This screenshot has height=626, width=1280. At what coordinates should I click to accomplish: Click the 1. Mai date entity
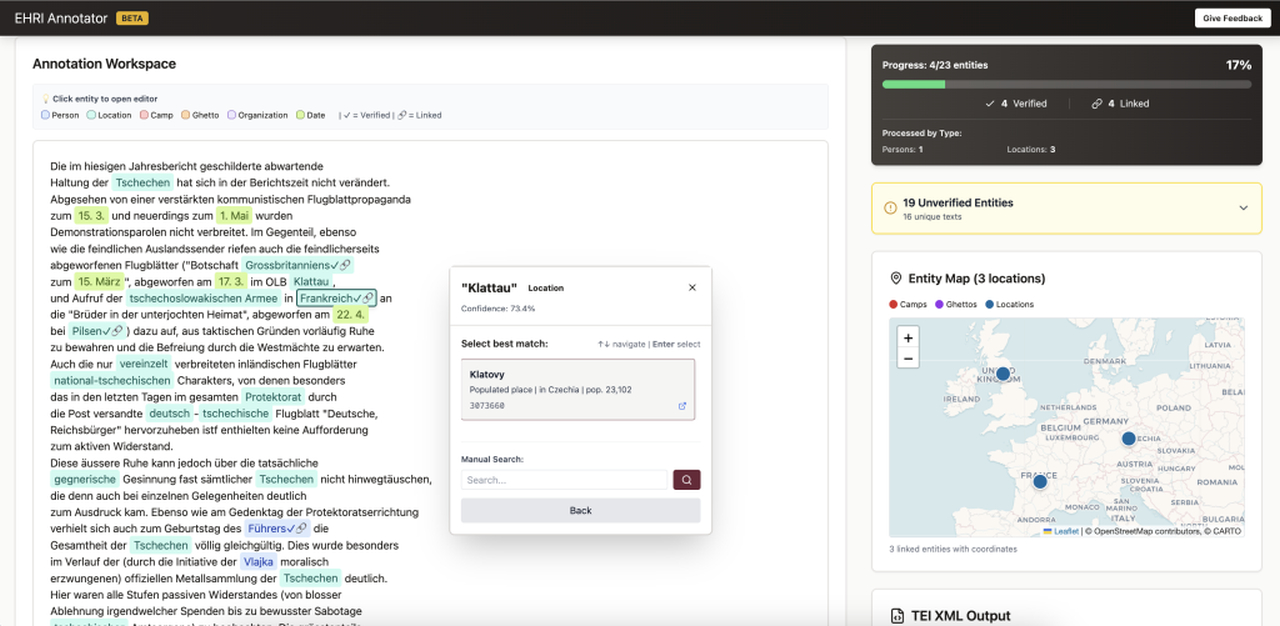pyautogui.click(x=233, y=215)
